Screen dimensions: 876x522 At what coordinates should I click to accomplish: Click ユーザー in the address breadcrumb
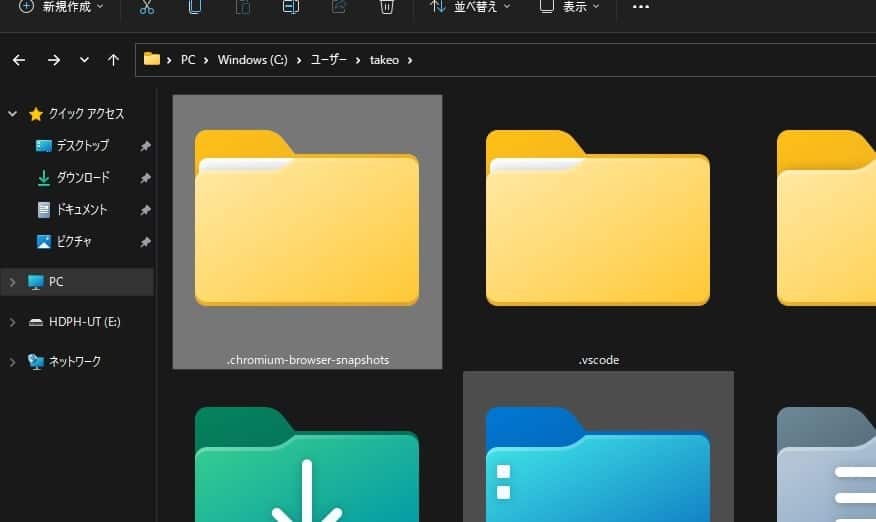click(x=328, y=60)
